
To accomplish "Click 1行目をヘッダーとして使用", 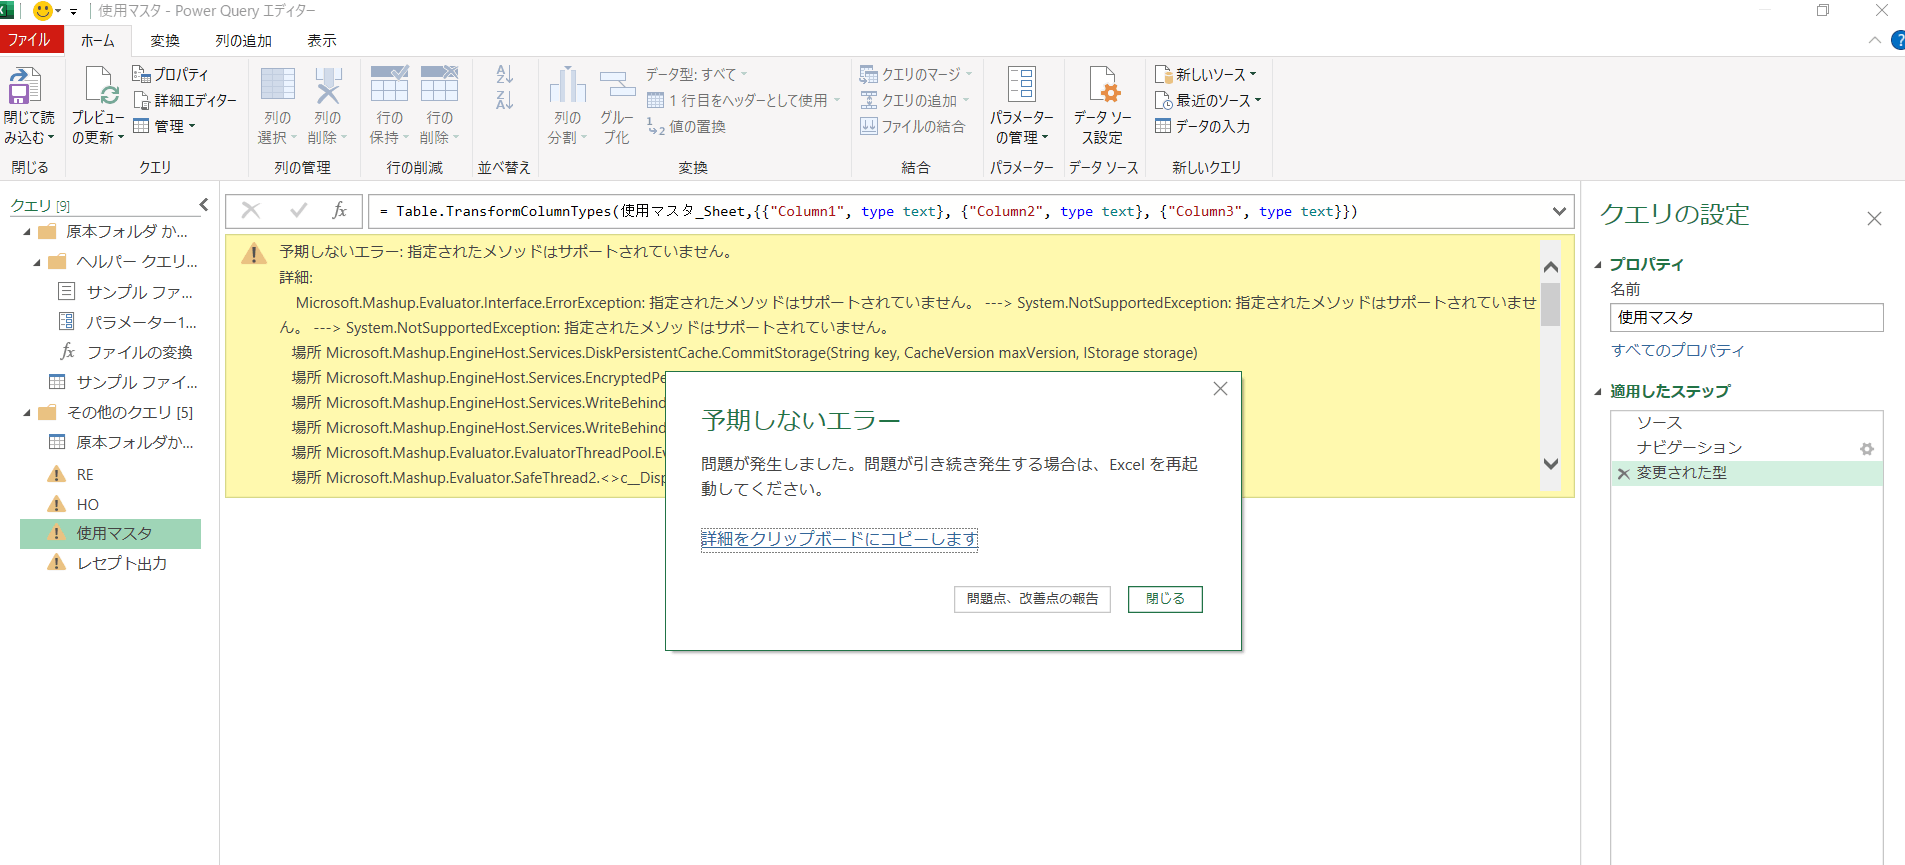I will pos(744,100).
